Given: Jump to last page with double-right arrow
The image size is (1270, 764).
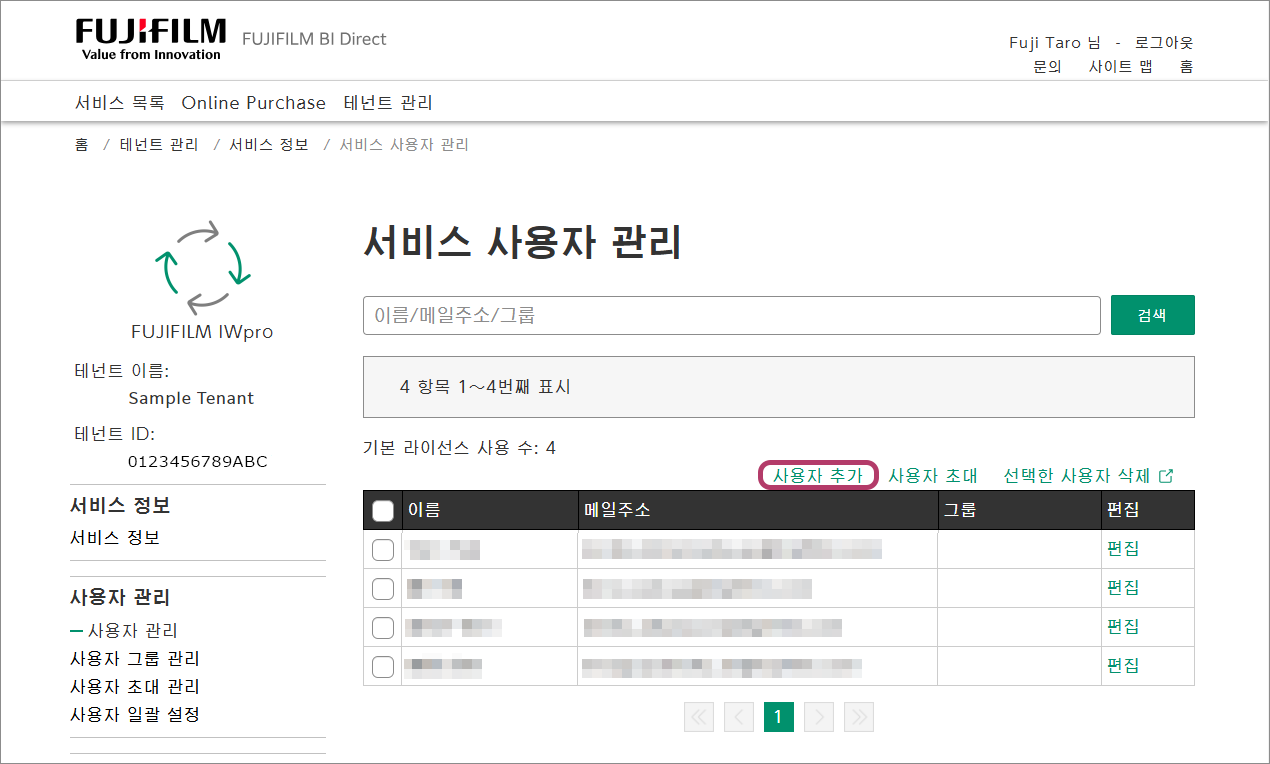Looking at the screenshot, I should click(859, 716).
